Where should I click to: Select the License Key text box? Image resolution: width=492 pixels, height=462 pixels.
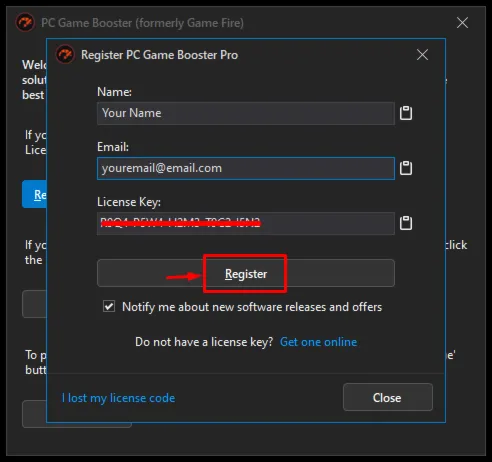[x=246, y=223]
